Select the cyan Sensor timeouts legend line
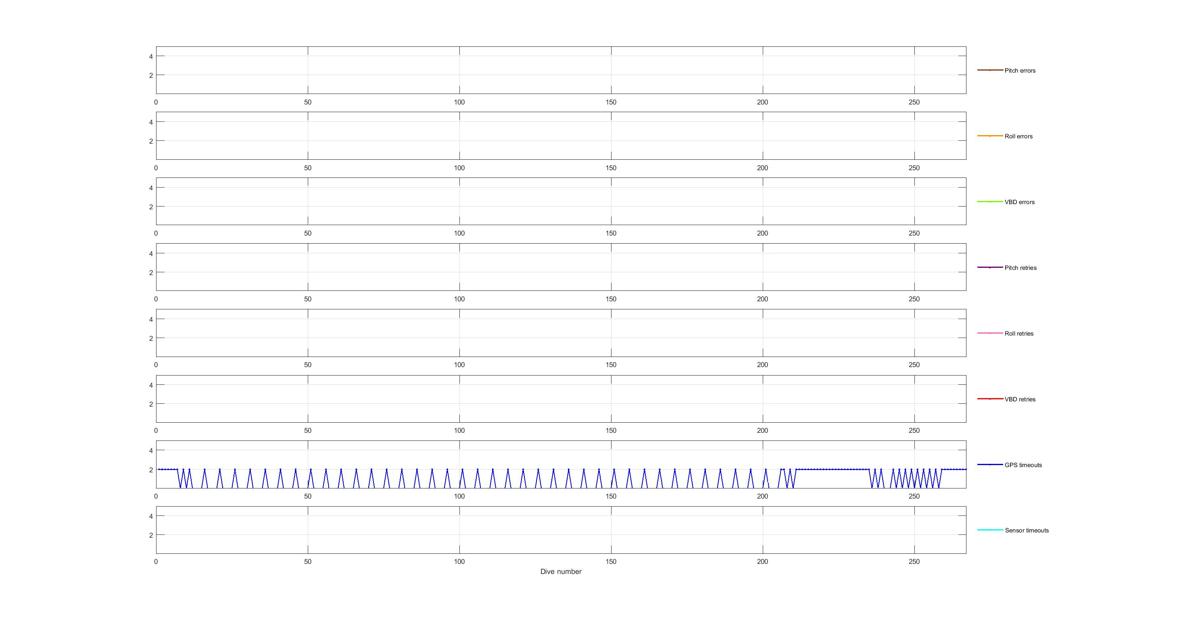Screen dimensions: 1200x622 (x=989, y=530)
